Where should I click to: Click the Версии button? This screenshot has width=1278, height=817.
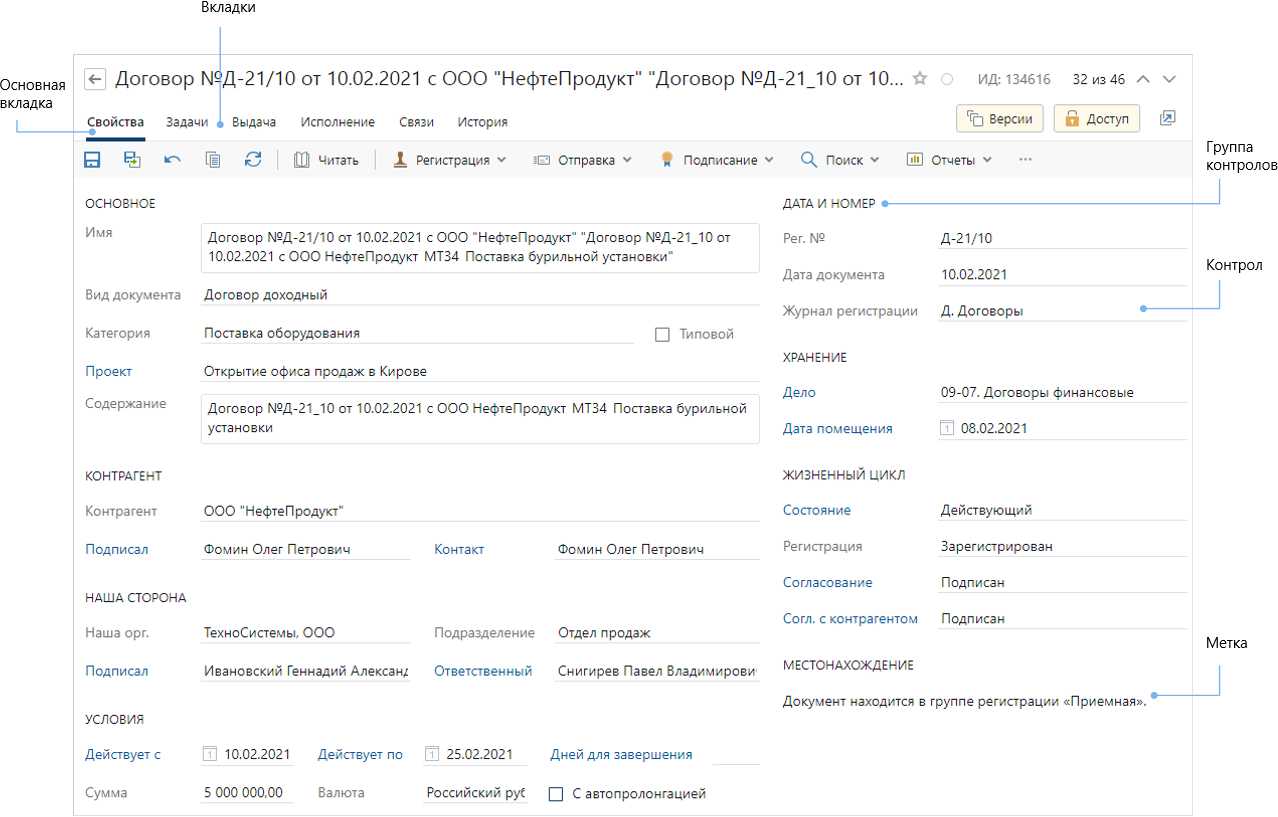[x=1001, y=119]
